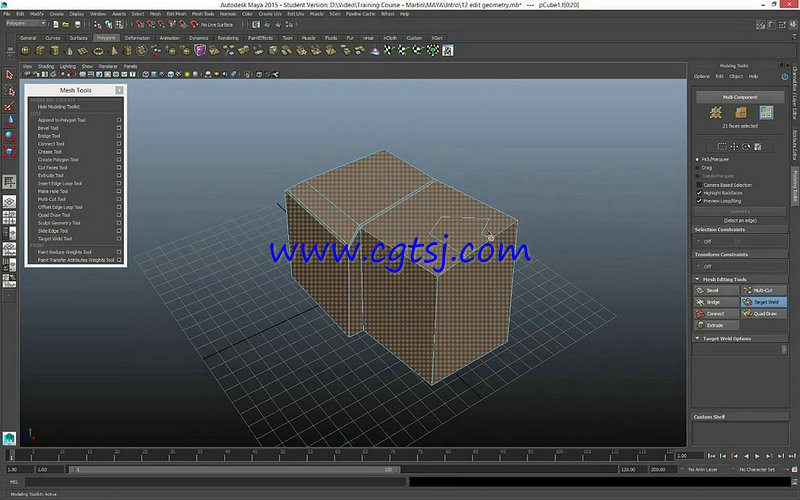The width and height of the screenshot is (800, 500).
Task: Choose the Scale tool cube icon
Action: click(x=9, y=152)
